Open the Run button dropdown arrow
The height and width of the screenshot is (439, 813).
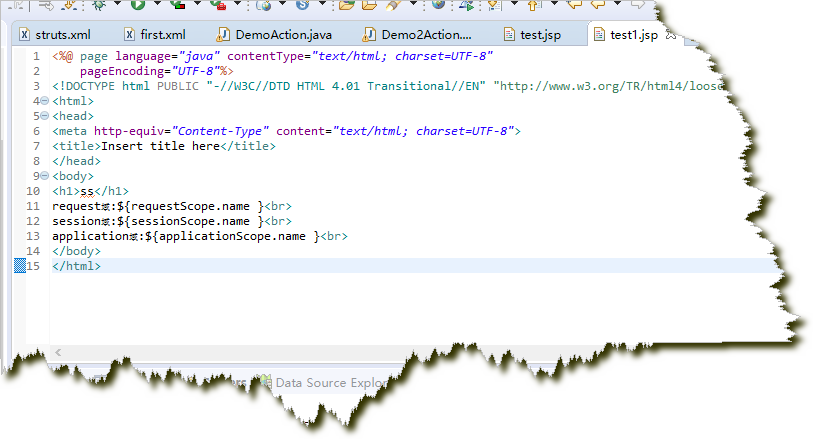click(155, 7)
